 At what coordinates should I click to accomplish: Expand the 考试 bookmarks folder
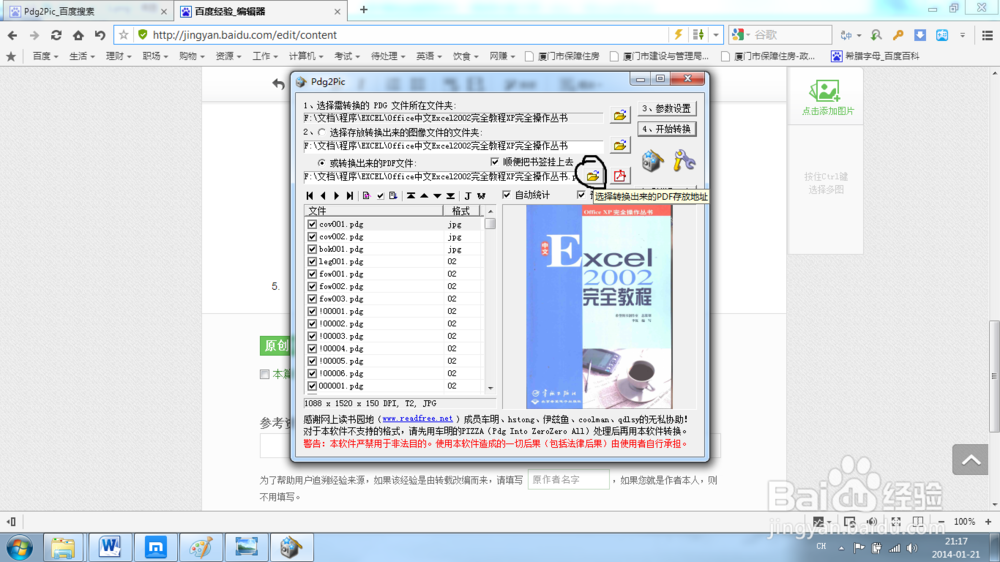click(x=347, y=56)
